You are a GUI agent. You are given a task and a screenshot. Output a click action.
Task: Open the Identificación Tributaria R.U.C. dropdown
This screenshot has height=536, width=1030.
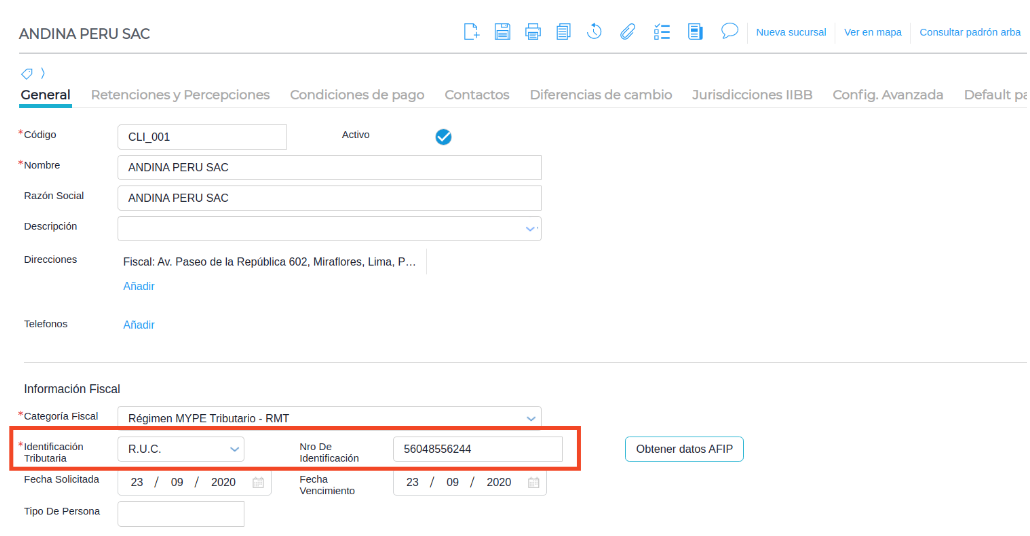pos(181,449)
